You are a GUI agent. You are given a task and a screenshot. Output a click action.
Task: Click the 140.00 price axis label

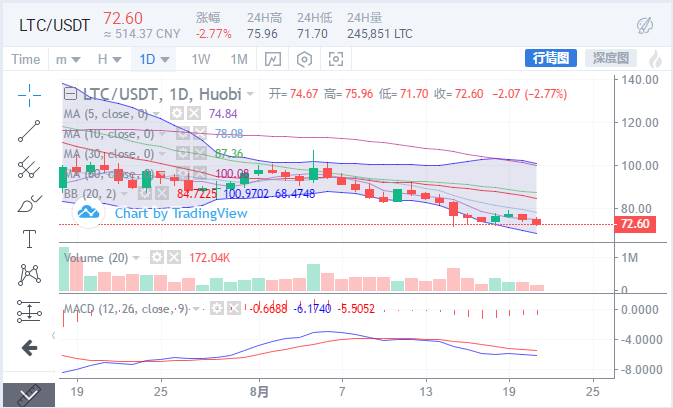(x=640, y=80)
